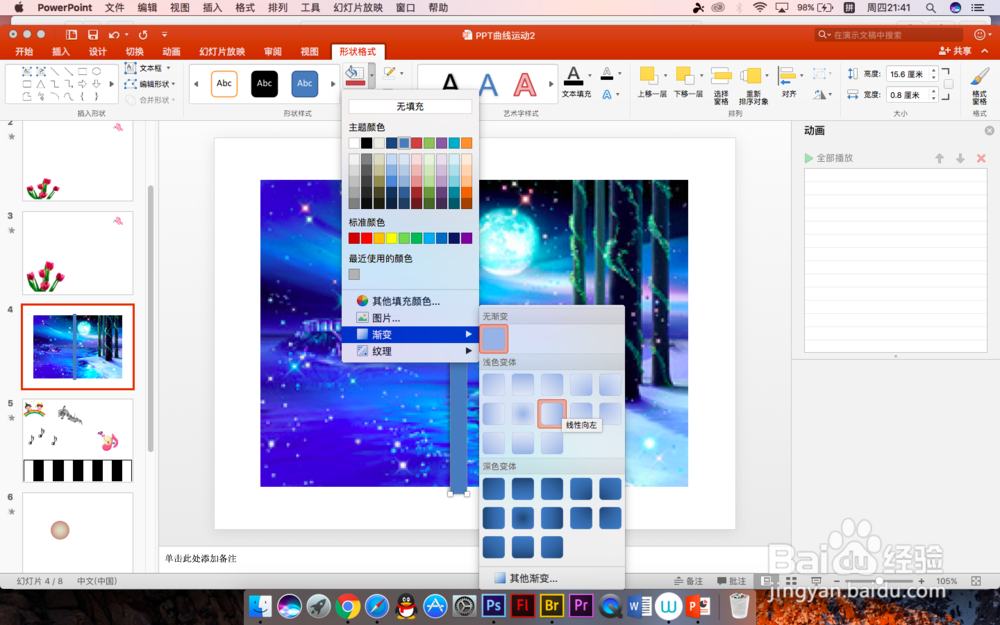Click the 全部播放 play all green icon
Screen dimensions: 1000x625
809,158
